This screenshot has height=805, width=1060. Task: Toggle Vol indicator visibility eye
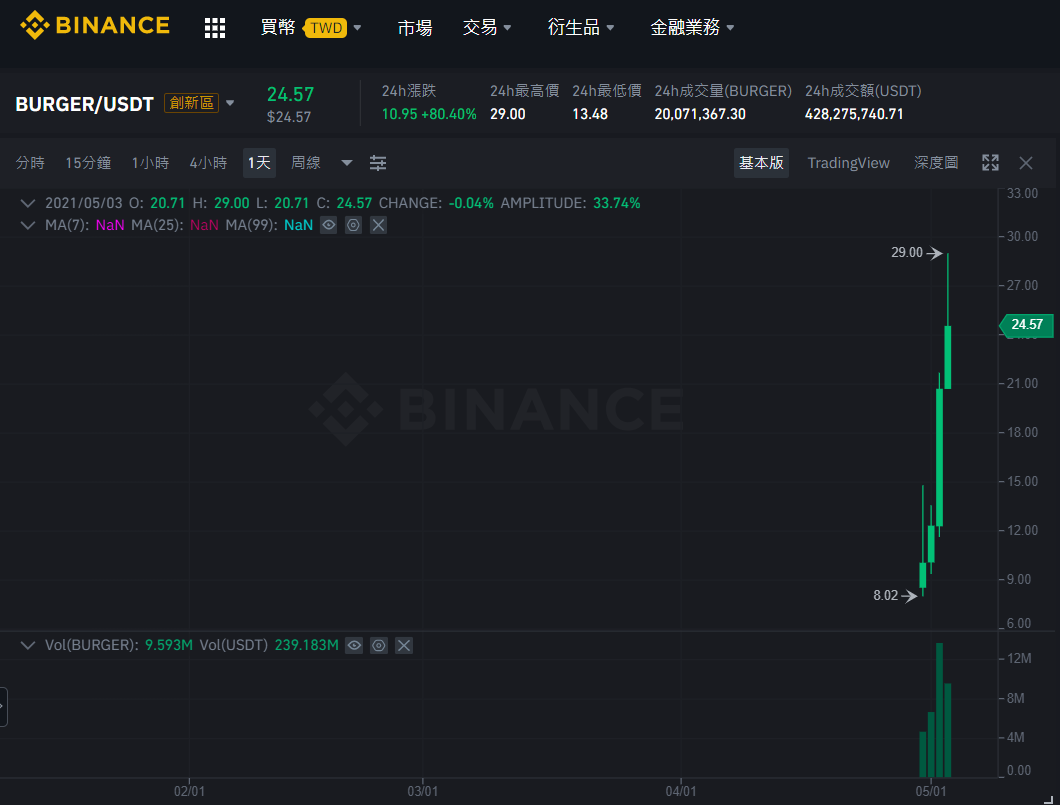click(354, 645)
